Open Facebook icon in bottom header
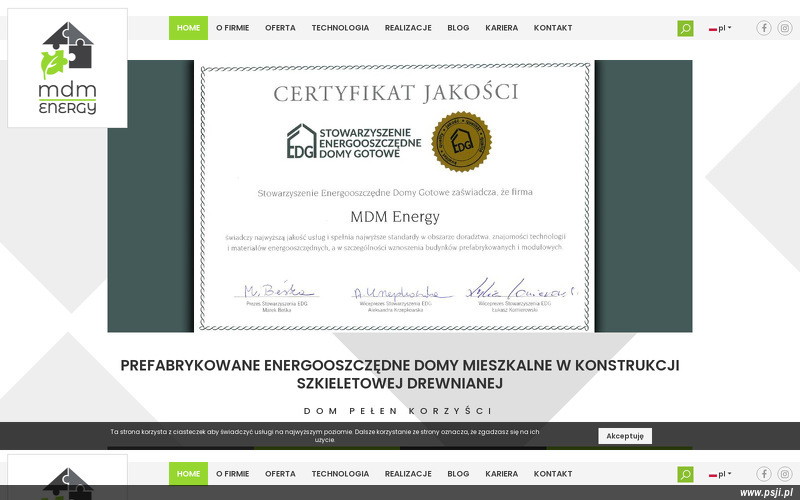Image resolution: width=800 pixels, height=500 pixels. [764, 474]
